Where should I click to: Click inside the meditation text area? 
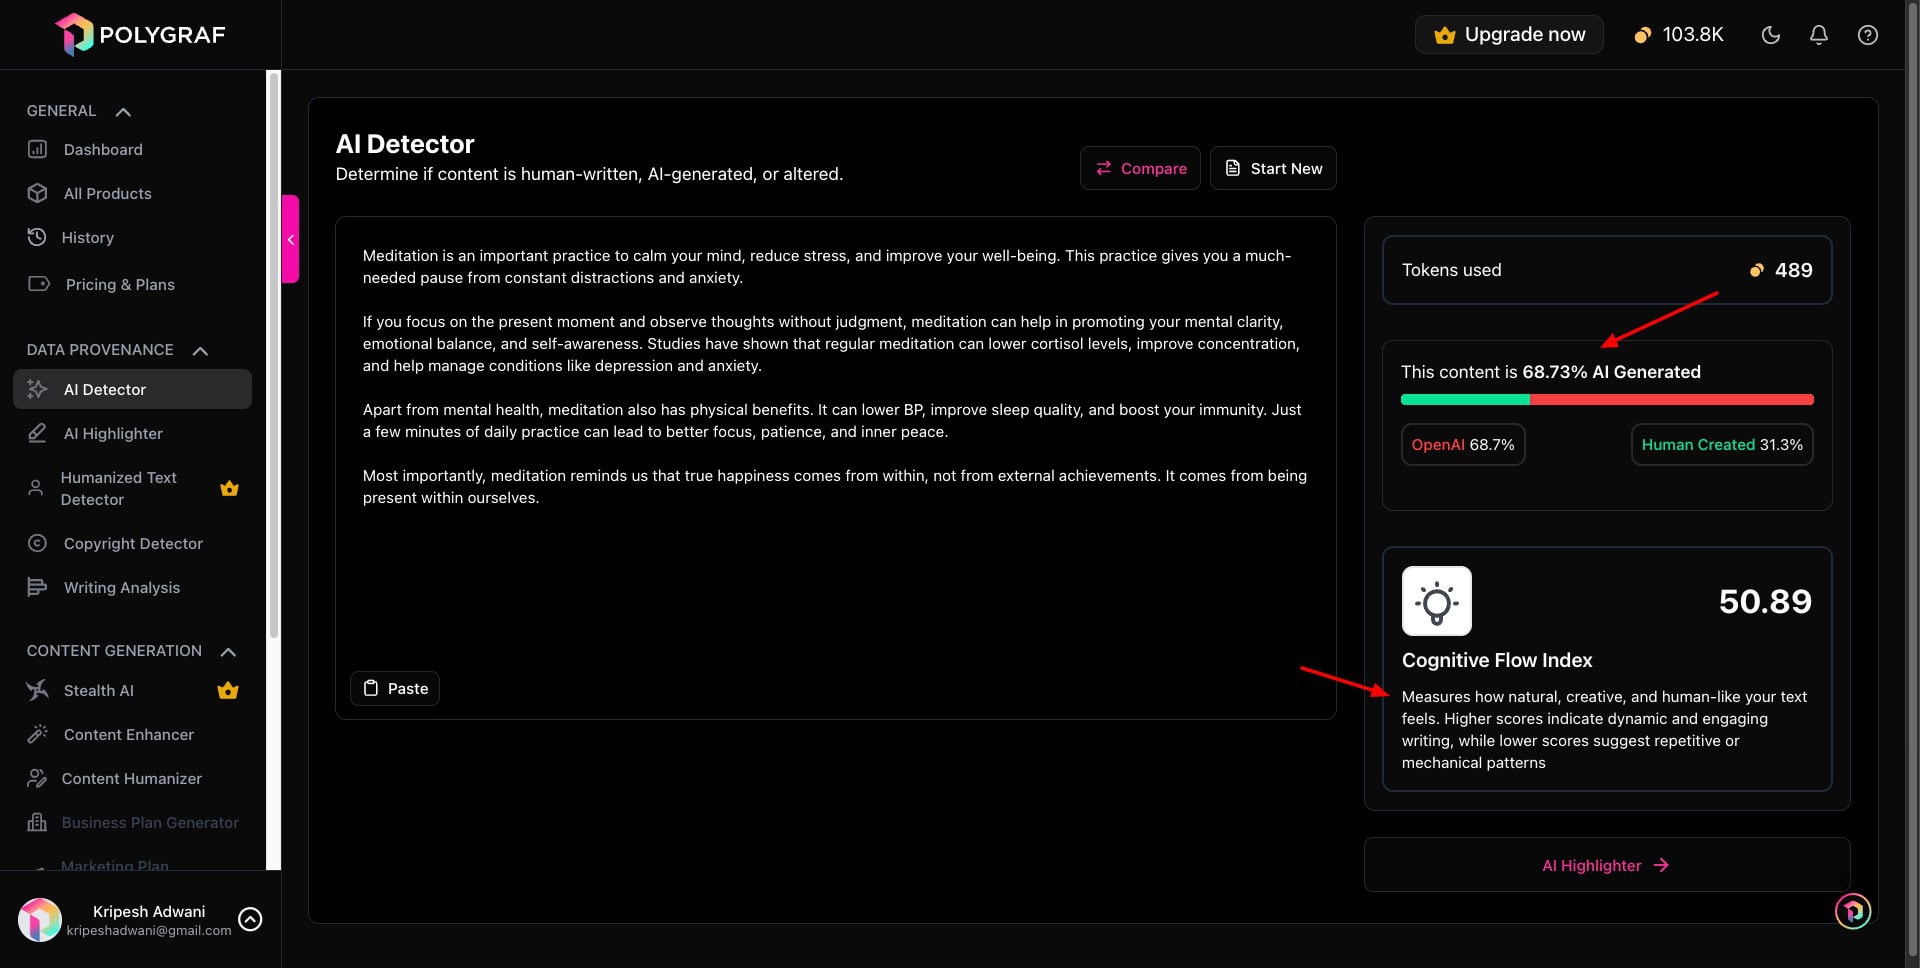[x=835, y=580]
